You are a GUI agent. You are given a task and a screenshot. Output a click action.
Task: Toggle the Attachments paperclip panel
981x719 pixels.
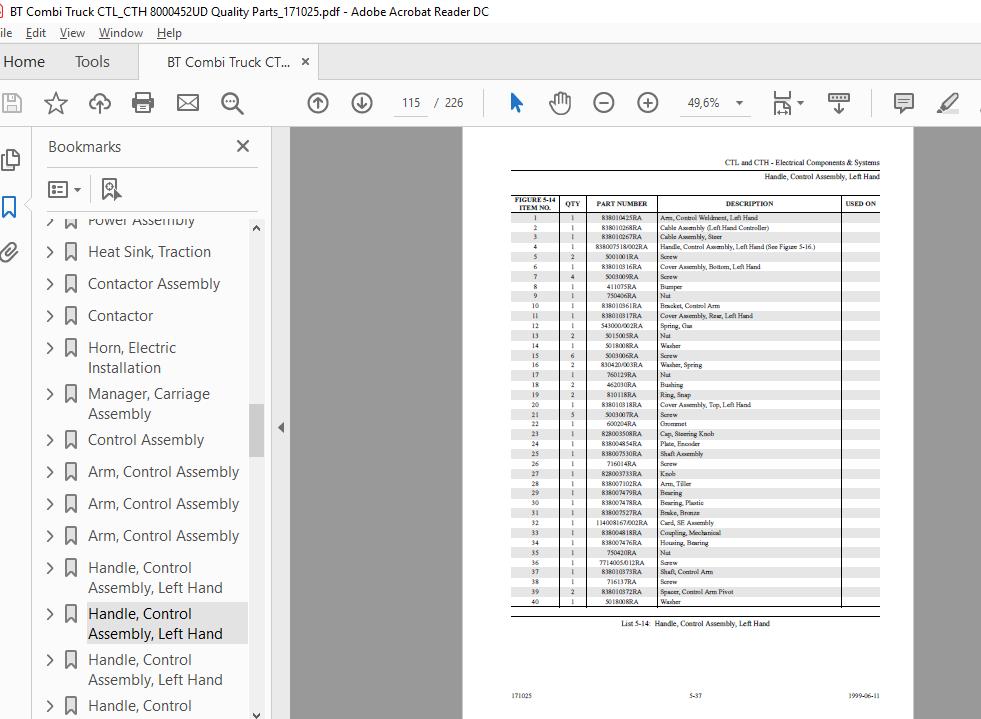(x=10, y=251)
